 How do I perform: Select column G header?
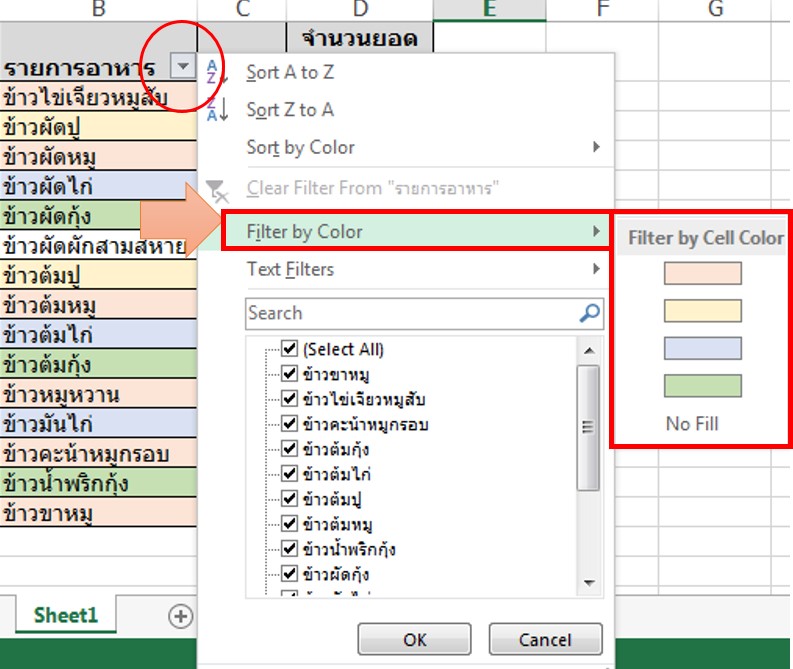[x=716, y=10]
